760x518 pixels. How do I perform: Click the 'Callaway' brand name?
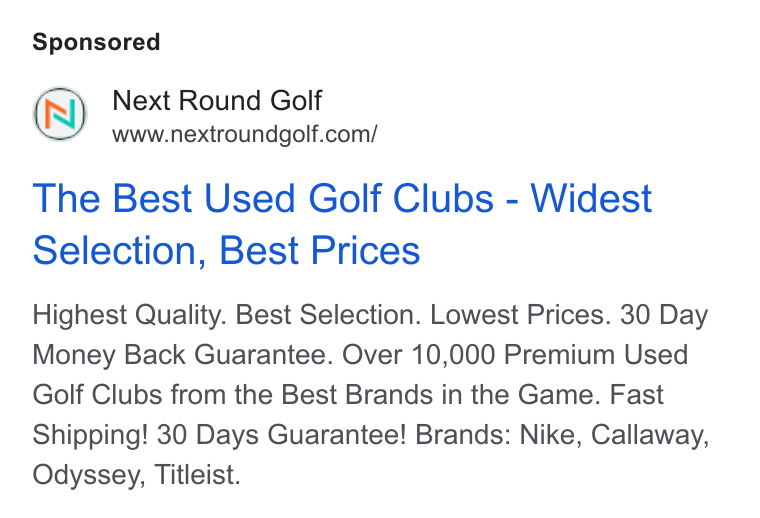coord(649,434)
